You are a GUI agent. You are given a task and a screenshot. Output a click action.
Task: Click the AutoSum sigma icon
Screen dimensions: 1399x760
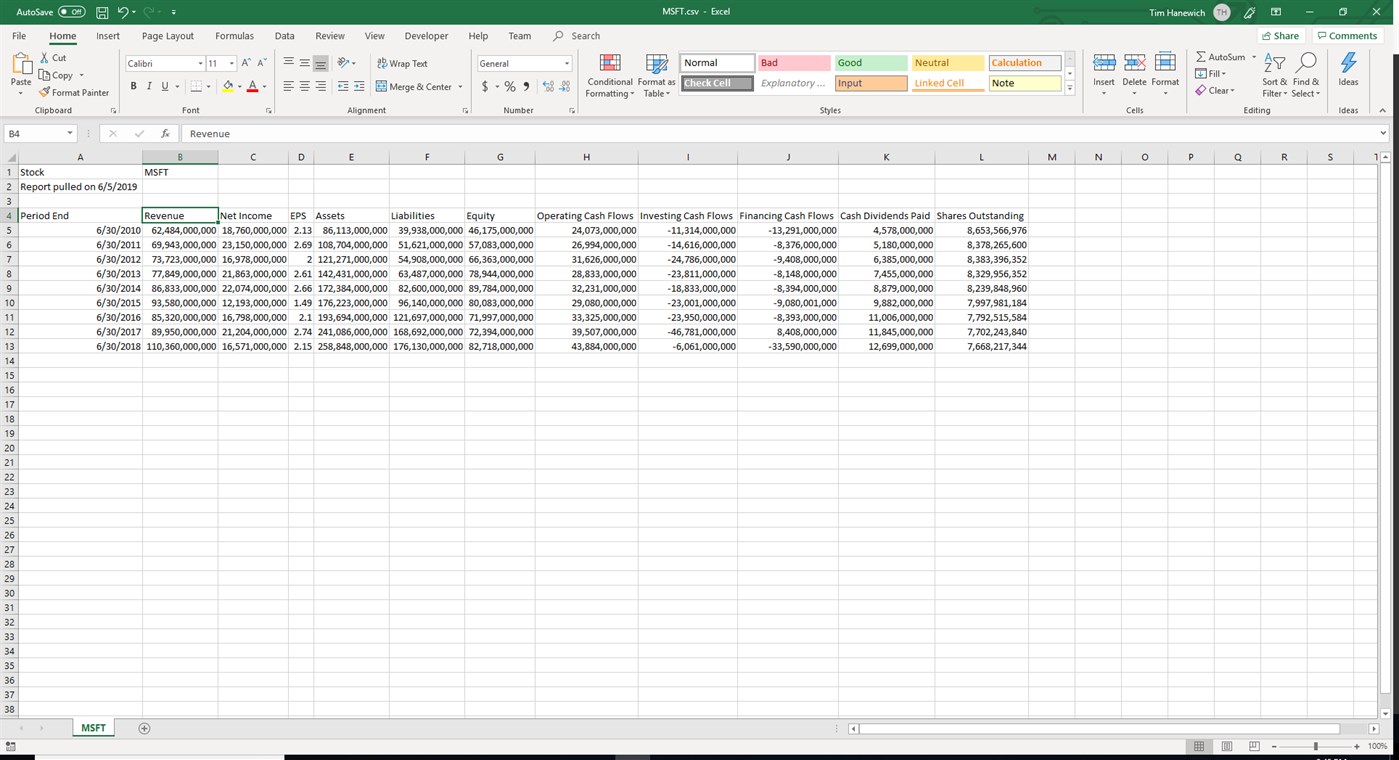click(1202, 58)
